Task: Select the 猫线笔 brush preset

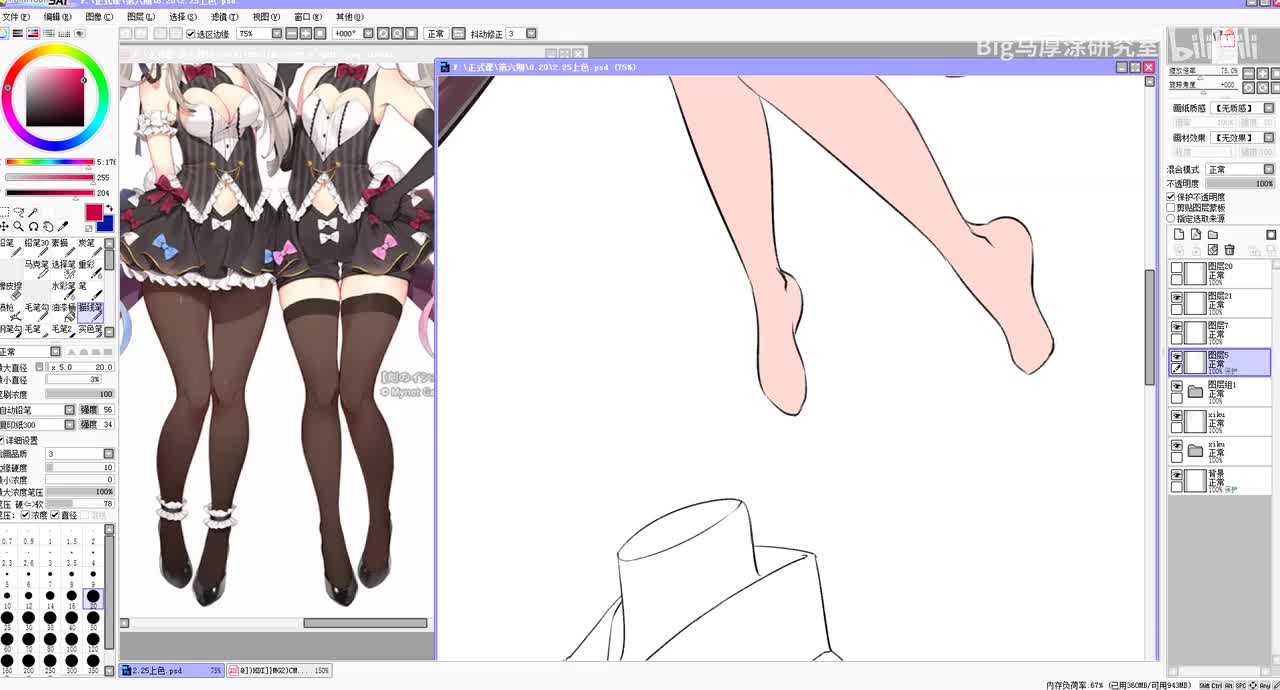Action: coord(90,313)
